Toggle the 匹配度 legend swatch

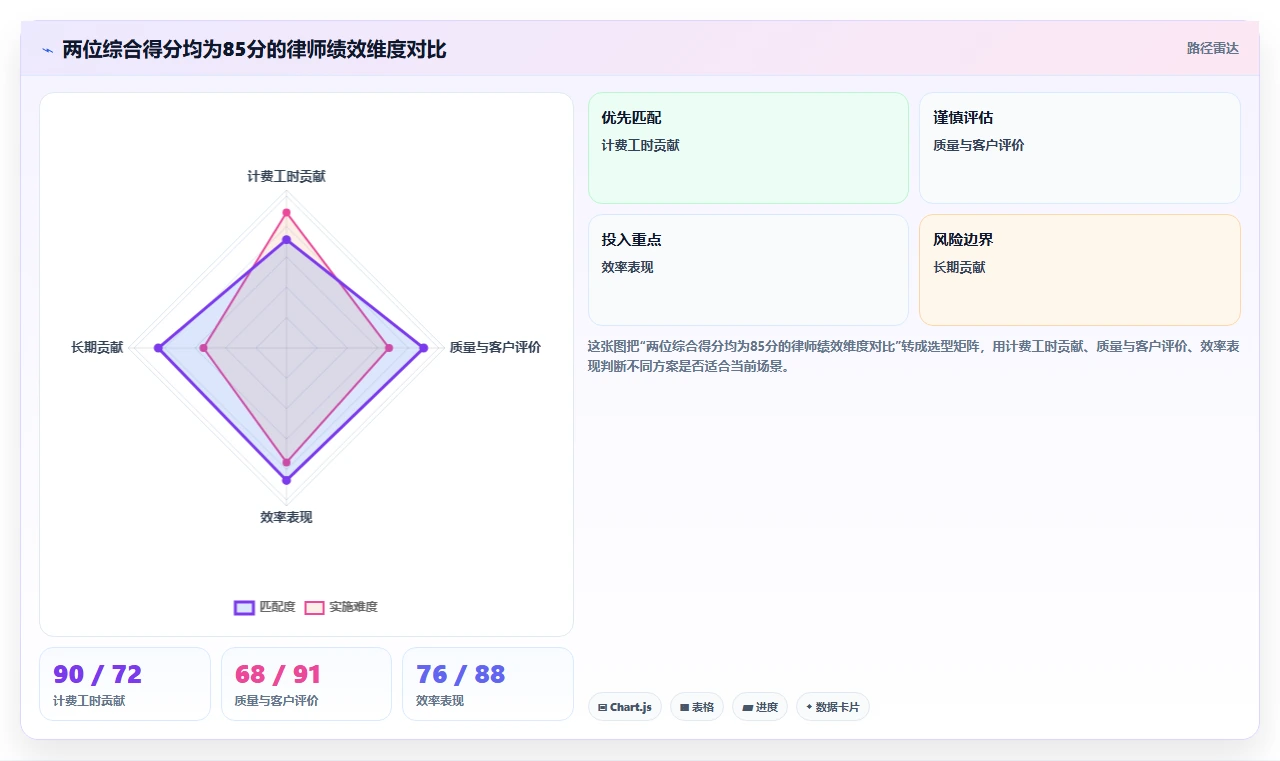[x=244, y=607]
